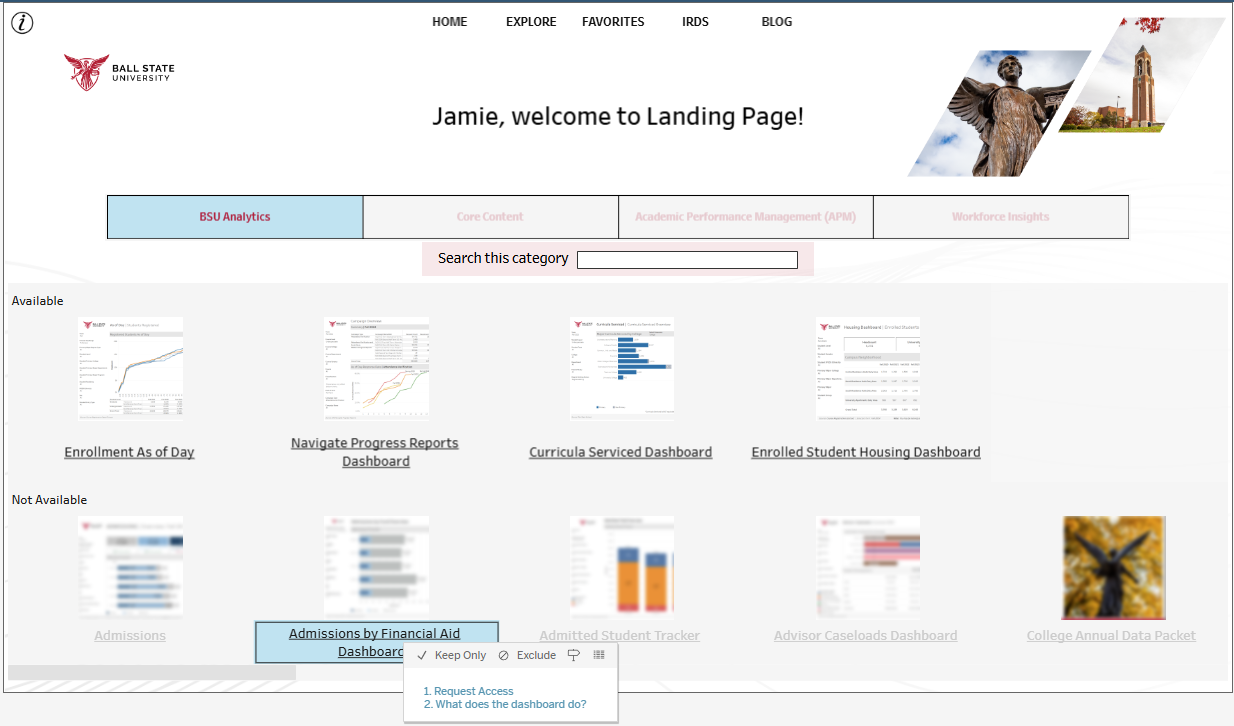Click the horizontal scrollbar below Not Available list
Screen dimensions: 1234x726
click(x=152, y=673)
